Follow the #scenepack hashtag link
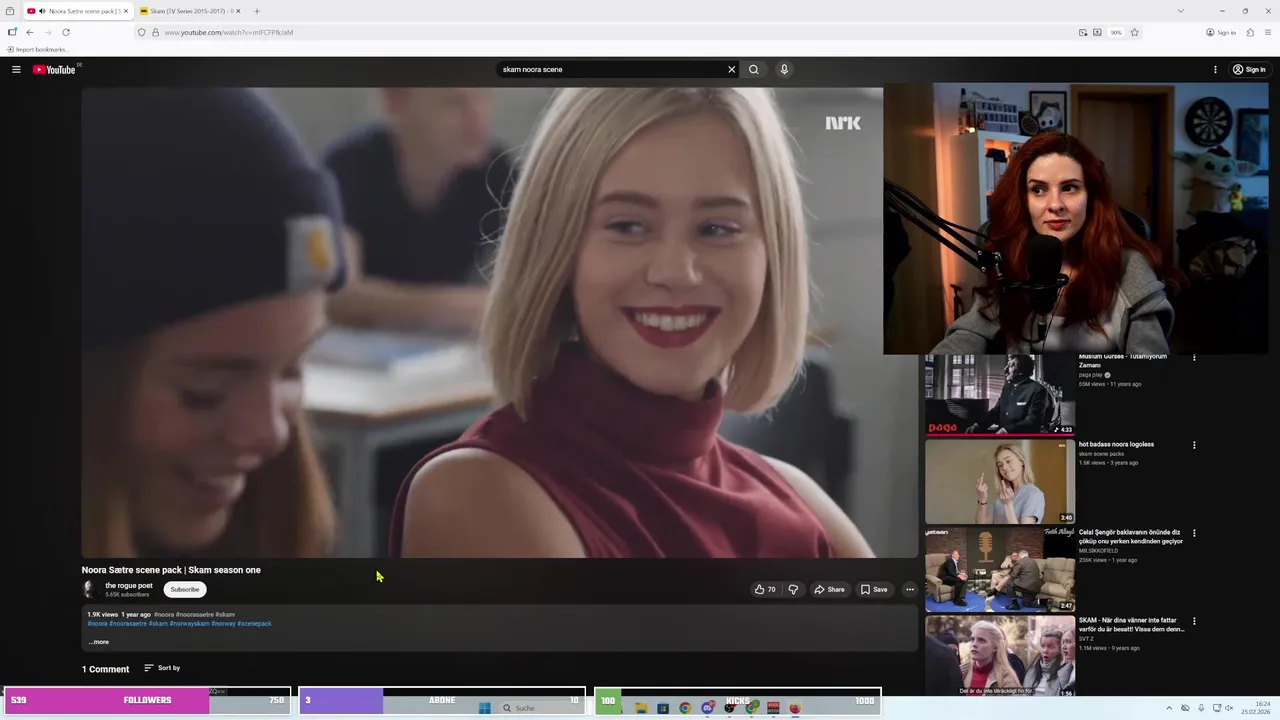This screenshot has height=720, width=1280. click(x=254, y=623)
